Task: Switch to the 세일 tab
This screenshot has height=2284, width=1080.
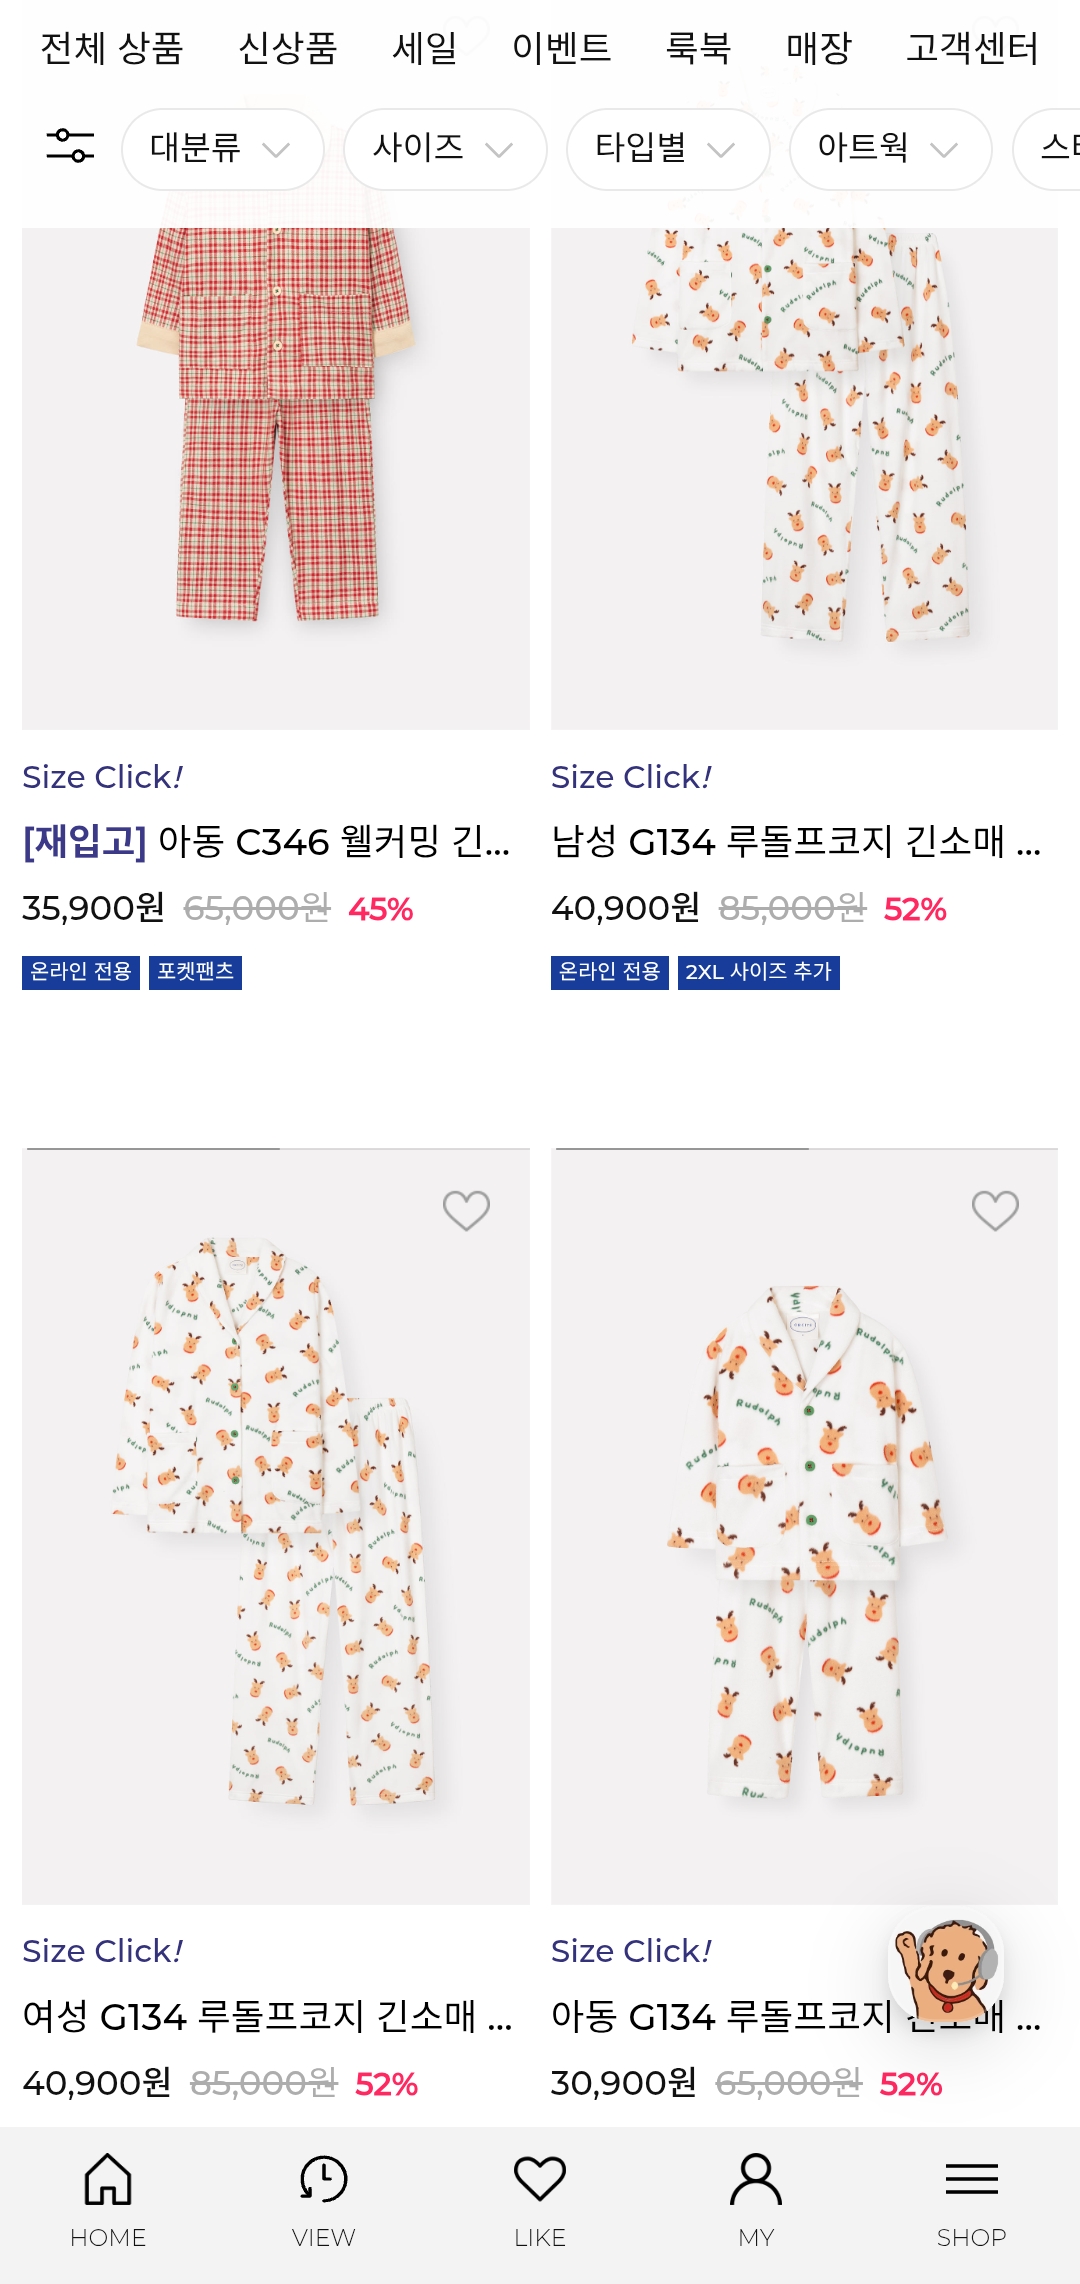Action: tap(425, 47)
